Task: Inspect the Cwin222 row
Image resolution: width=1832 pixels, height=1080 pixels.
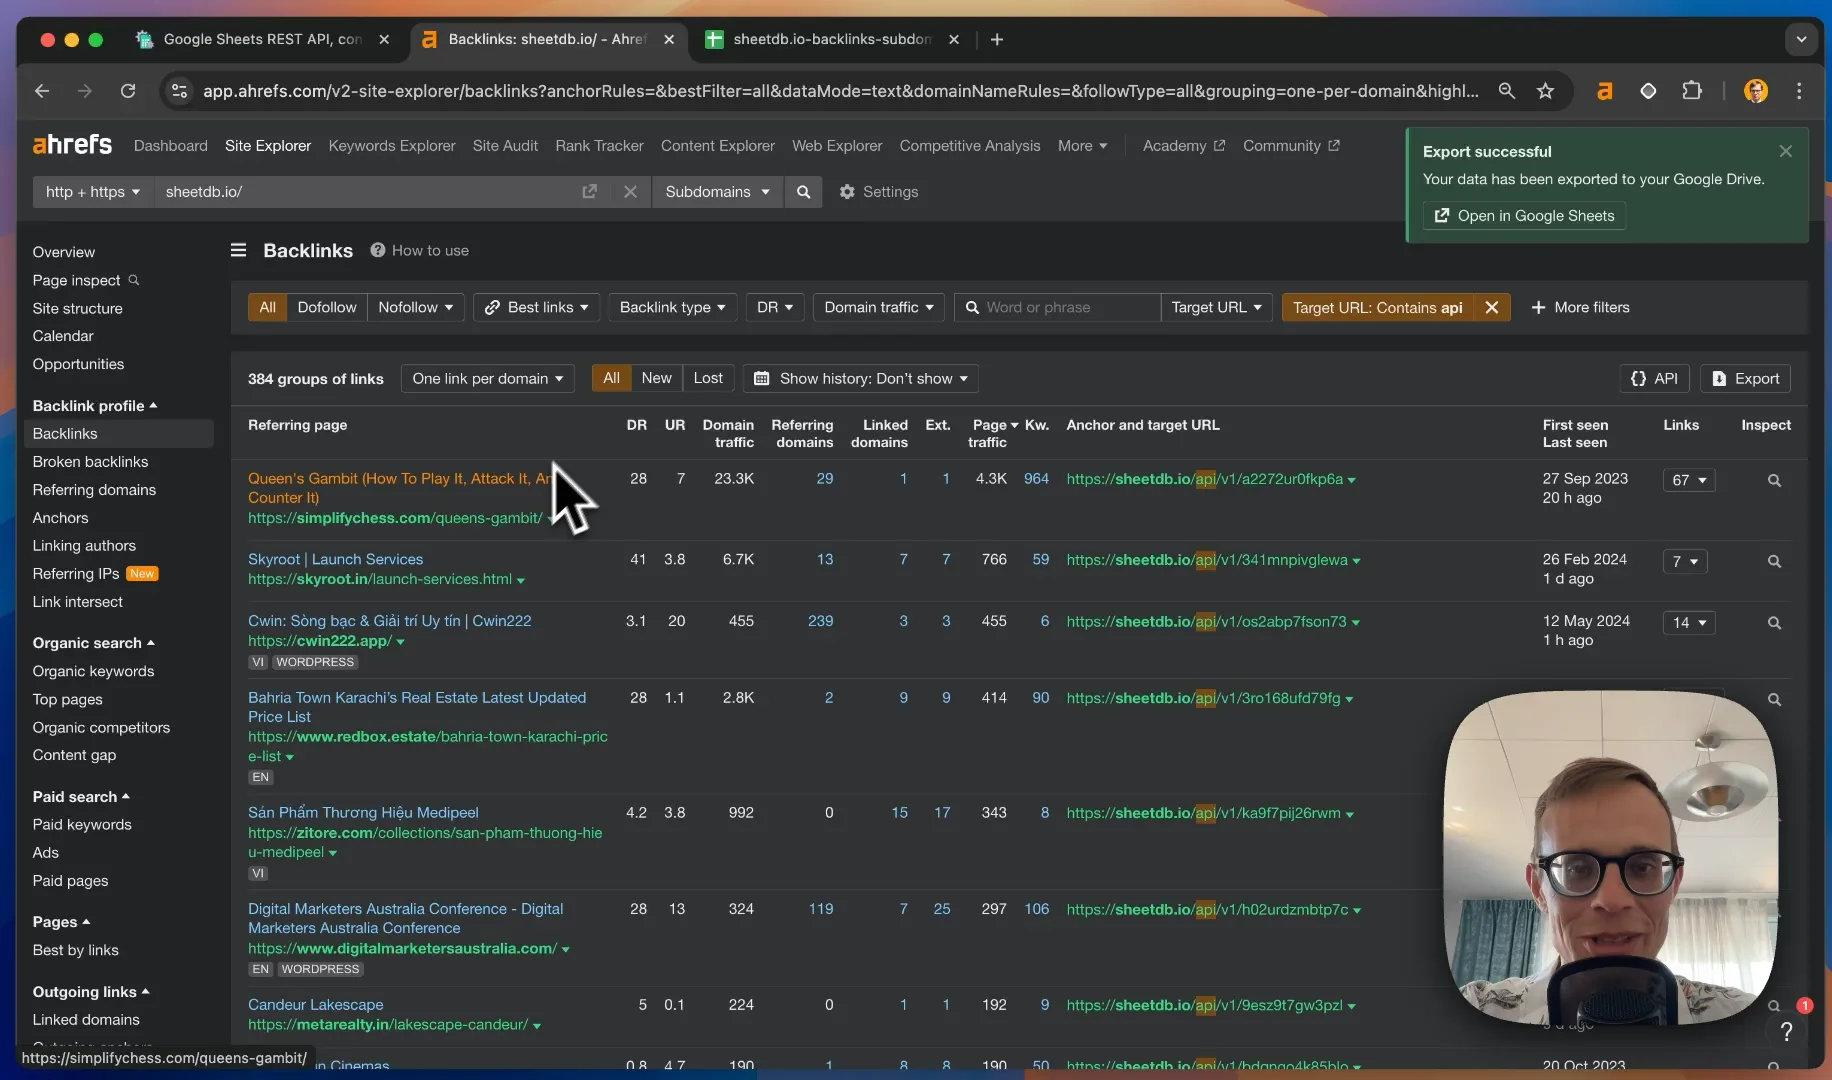Action: point(1774,623)
